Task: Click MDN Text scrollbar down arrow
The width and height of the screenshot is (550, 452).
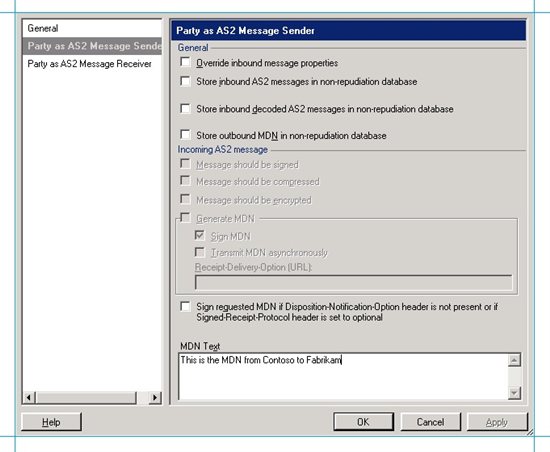Action: 514,393
